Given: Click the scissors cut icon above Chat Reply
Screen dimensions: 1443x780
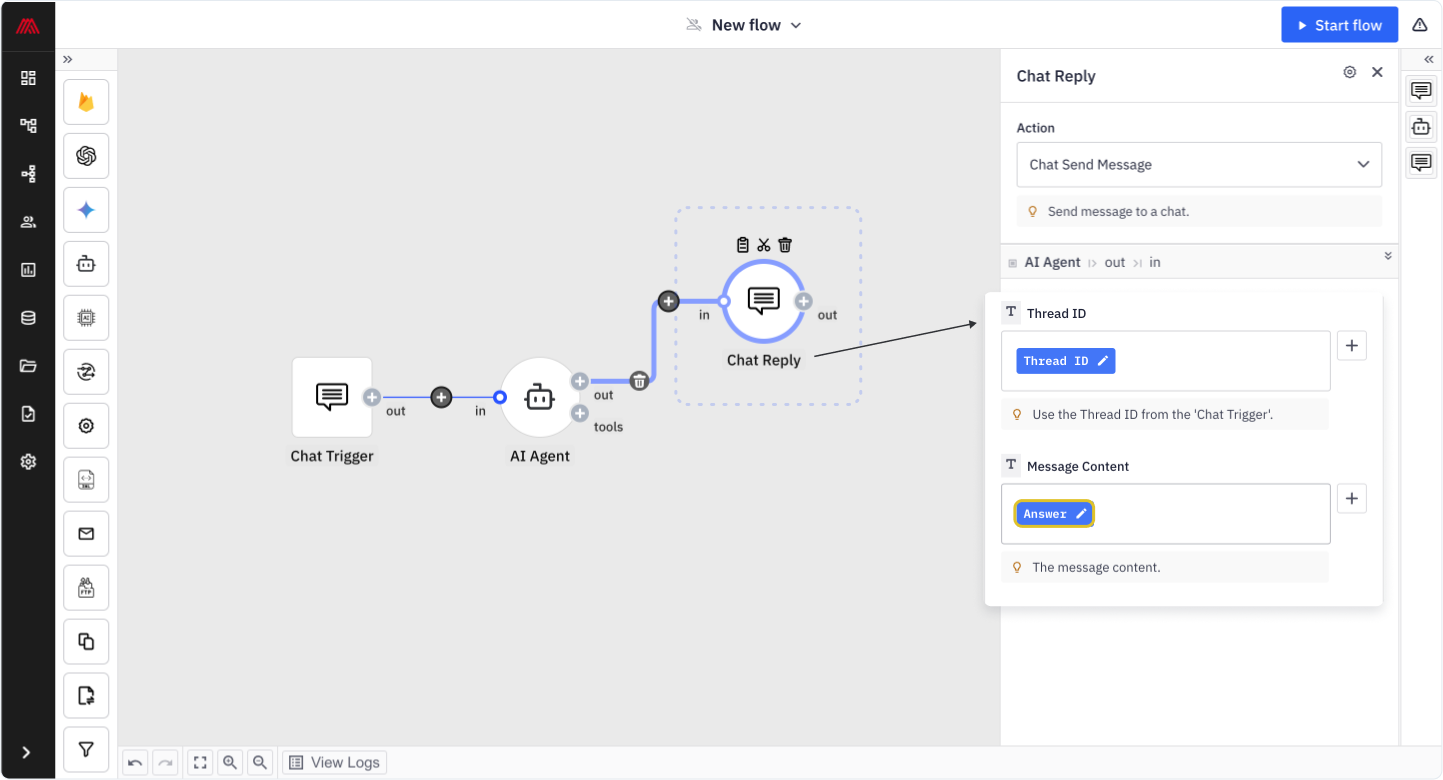Looking at the screenshot, I should pos(764,245).
